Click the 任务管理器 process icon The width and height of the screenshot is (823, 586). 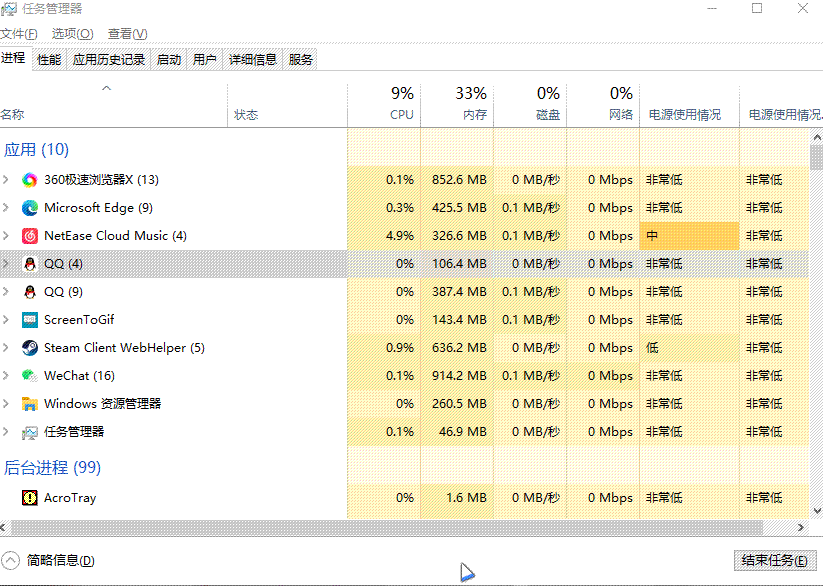pos(30,431)
